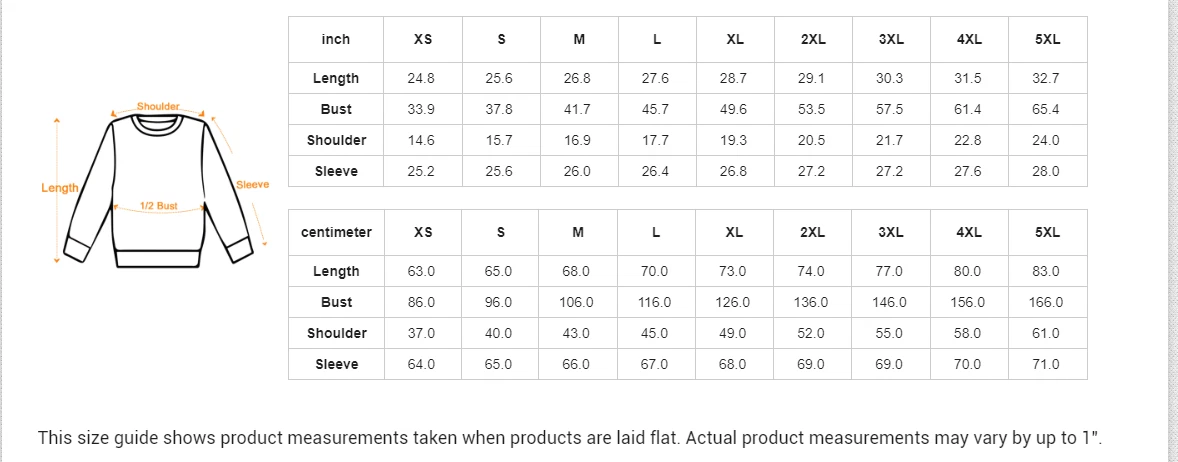This screenshot has height=462, width=1178.
Task: Select the 49.0 shoulder cell for XL in centimeters
Action: (x=734, y=333)
